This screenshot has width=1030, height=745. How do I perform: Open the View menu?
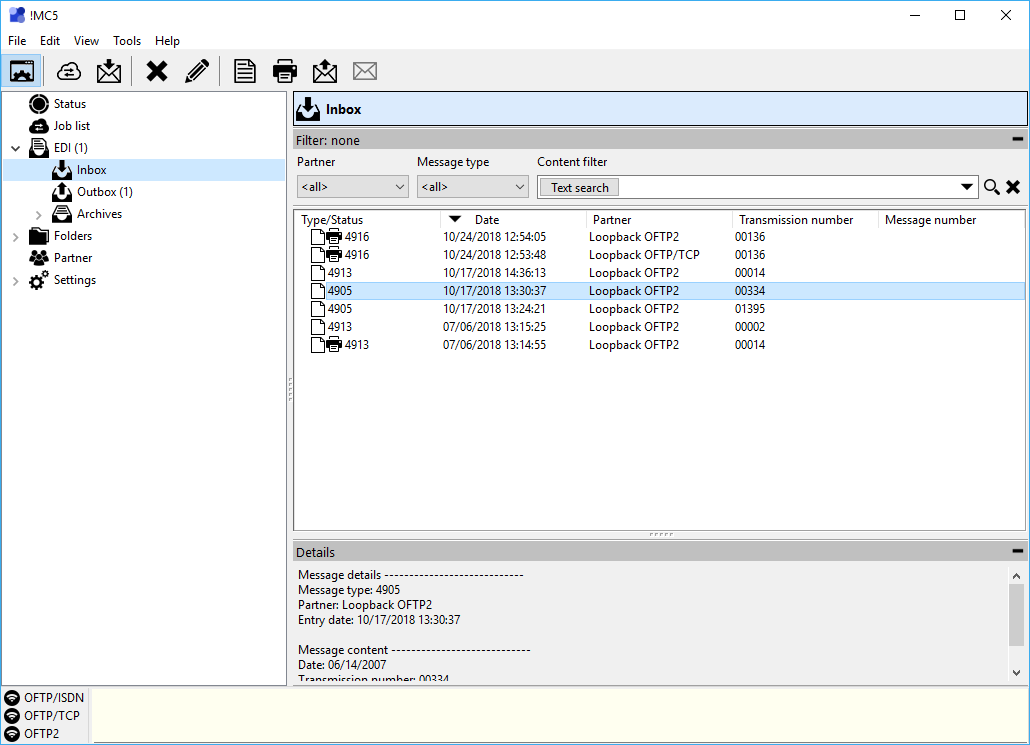pyautogui.click(x=86, y=41)
